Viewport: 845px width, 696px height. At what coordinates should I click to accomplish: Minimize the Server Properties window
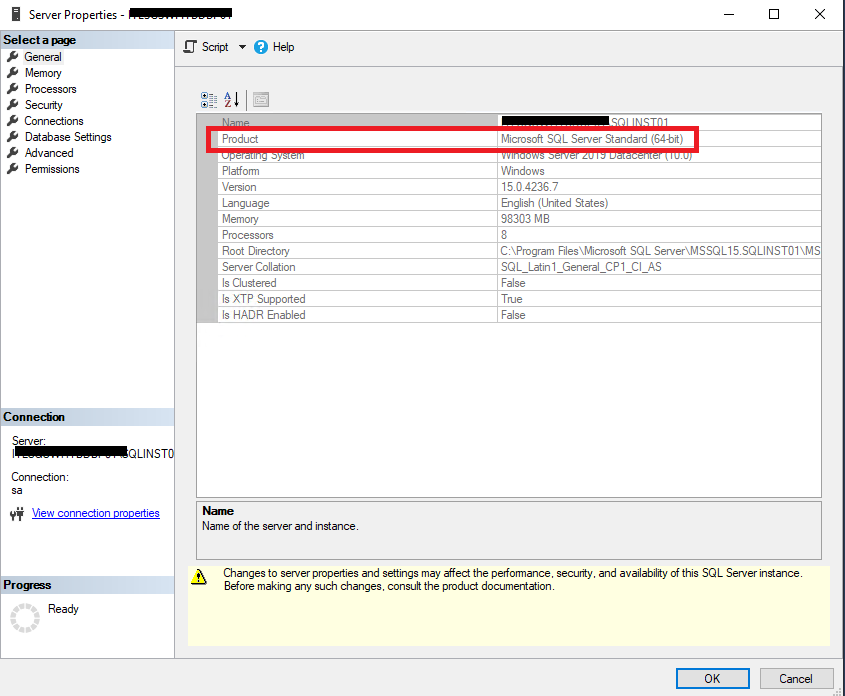729,14
